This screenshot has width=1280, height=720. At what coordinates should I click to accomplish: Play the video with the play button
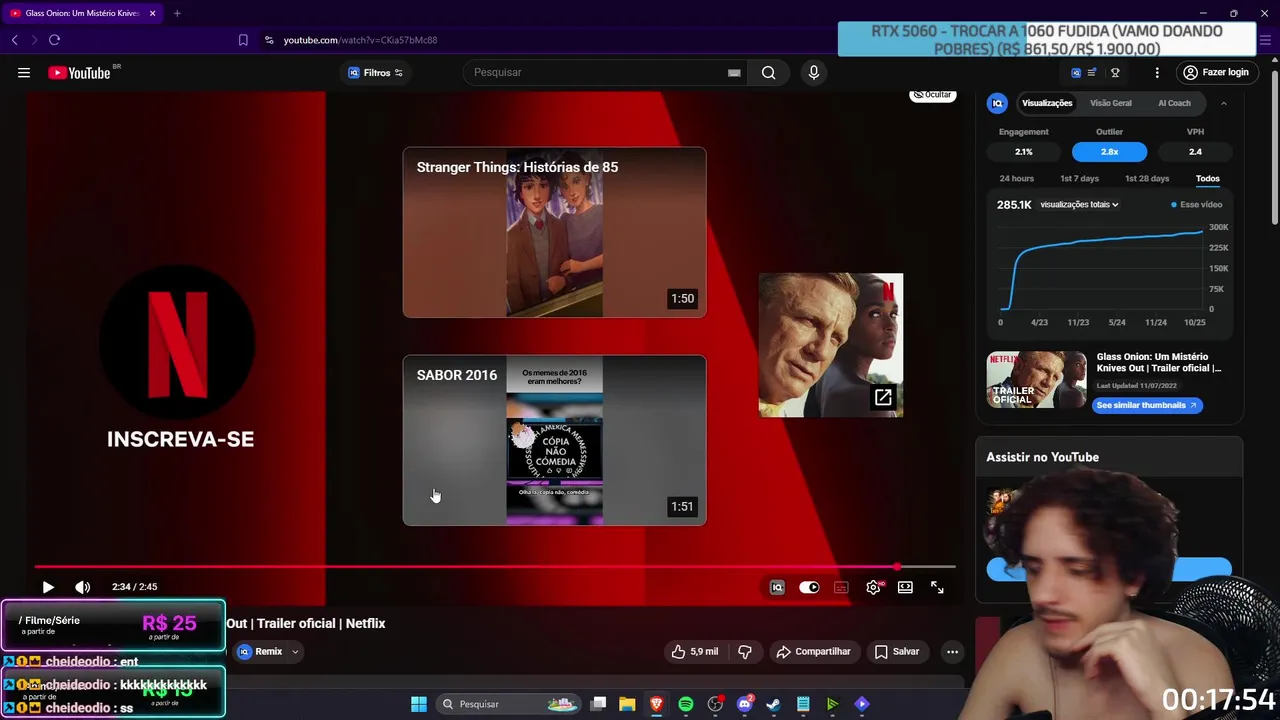pyautogui.click(x=48, y=587)
